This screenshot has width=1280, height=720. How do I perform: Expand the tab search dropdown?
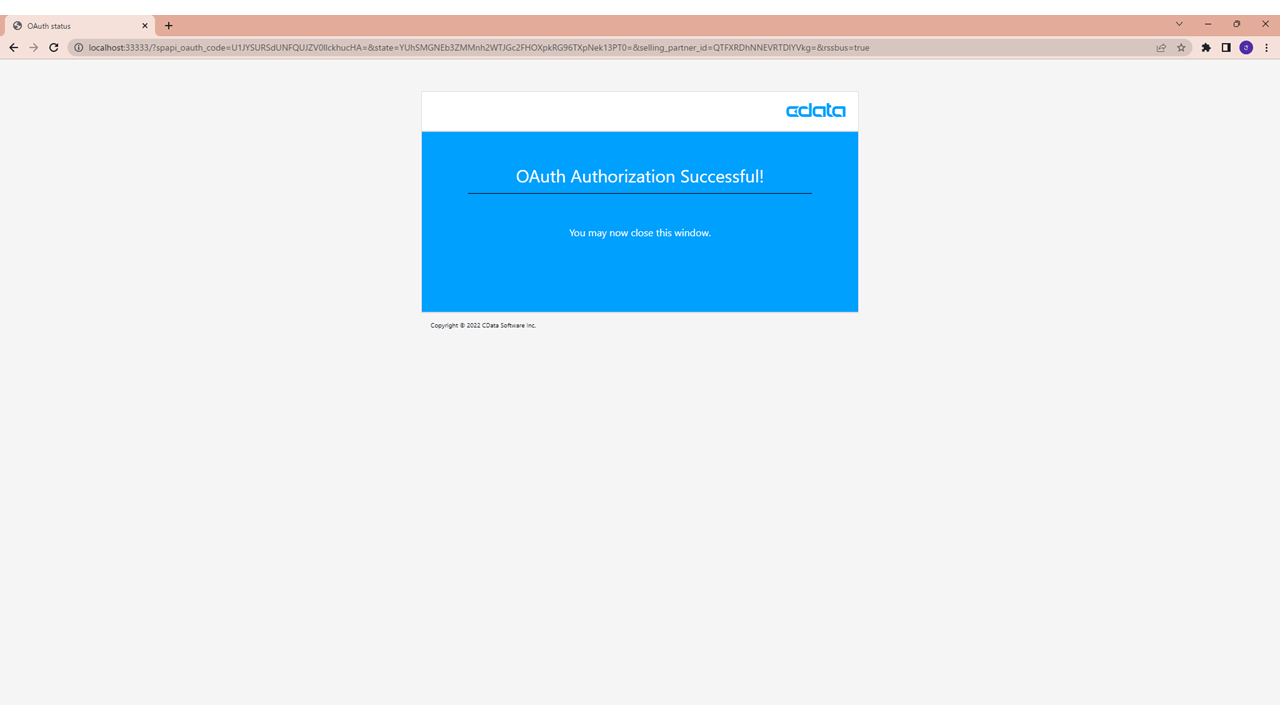[x=1179, y=24]
